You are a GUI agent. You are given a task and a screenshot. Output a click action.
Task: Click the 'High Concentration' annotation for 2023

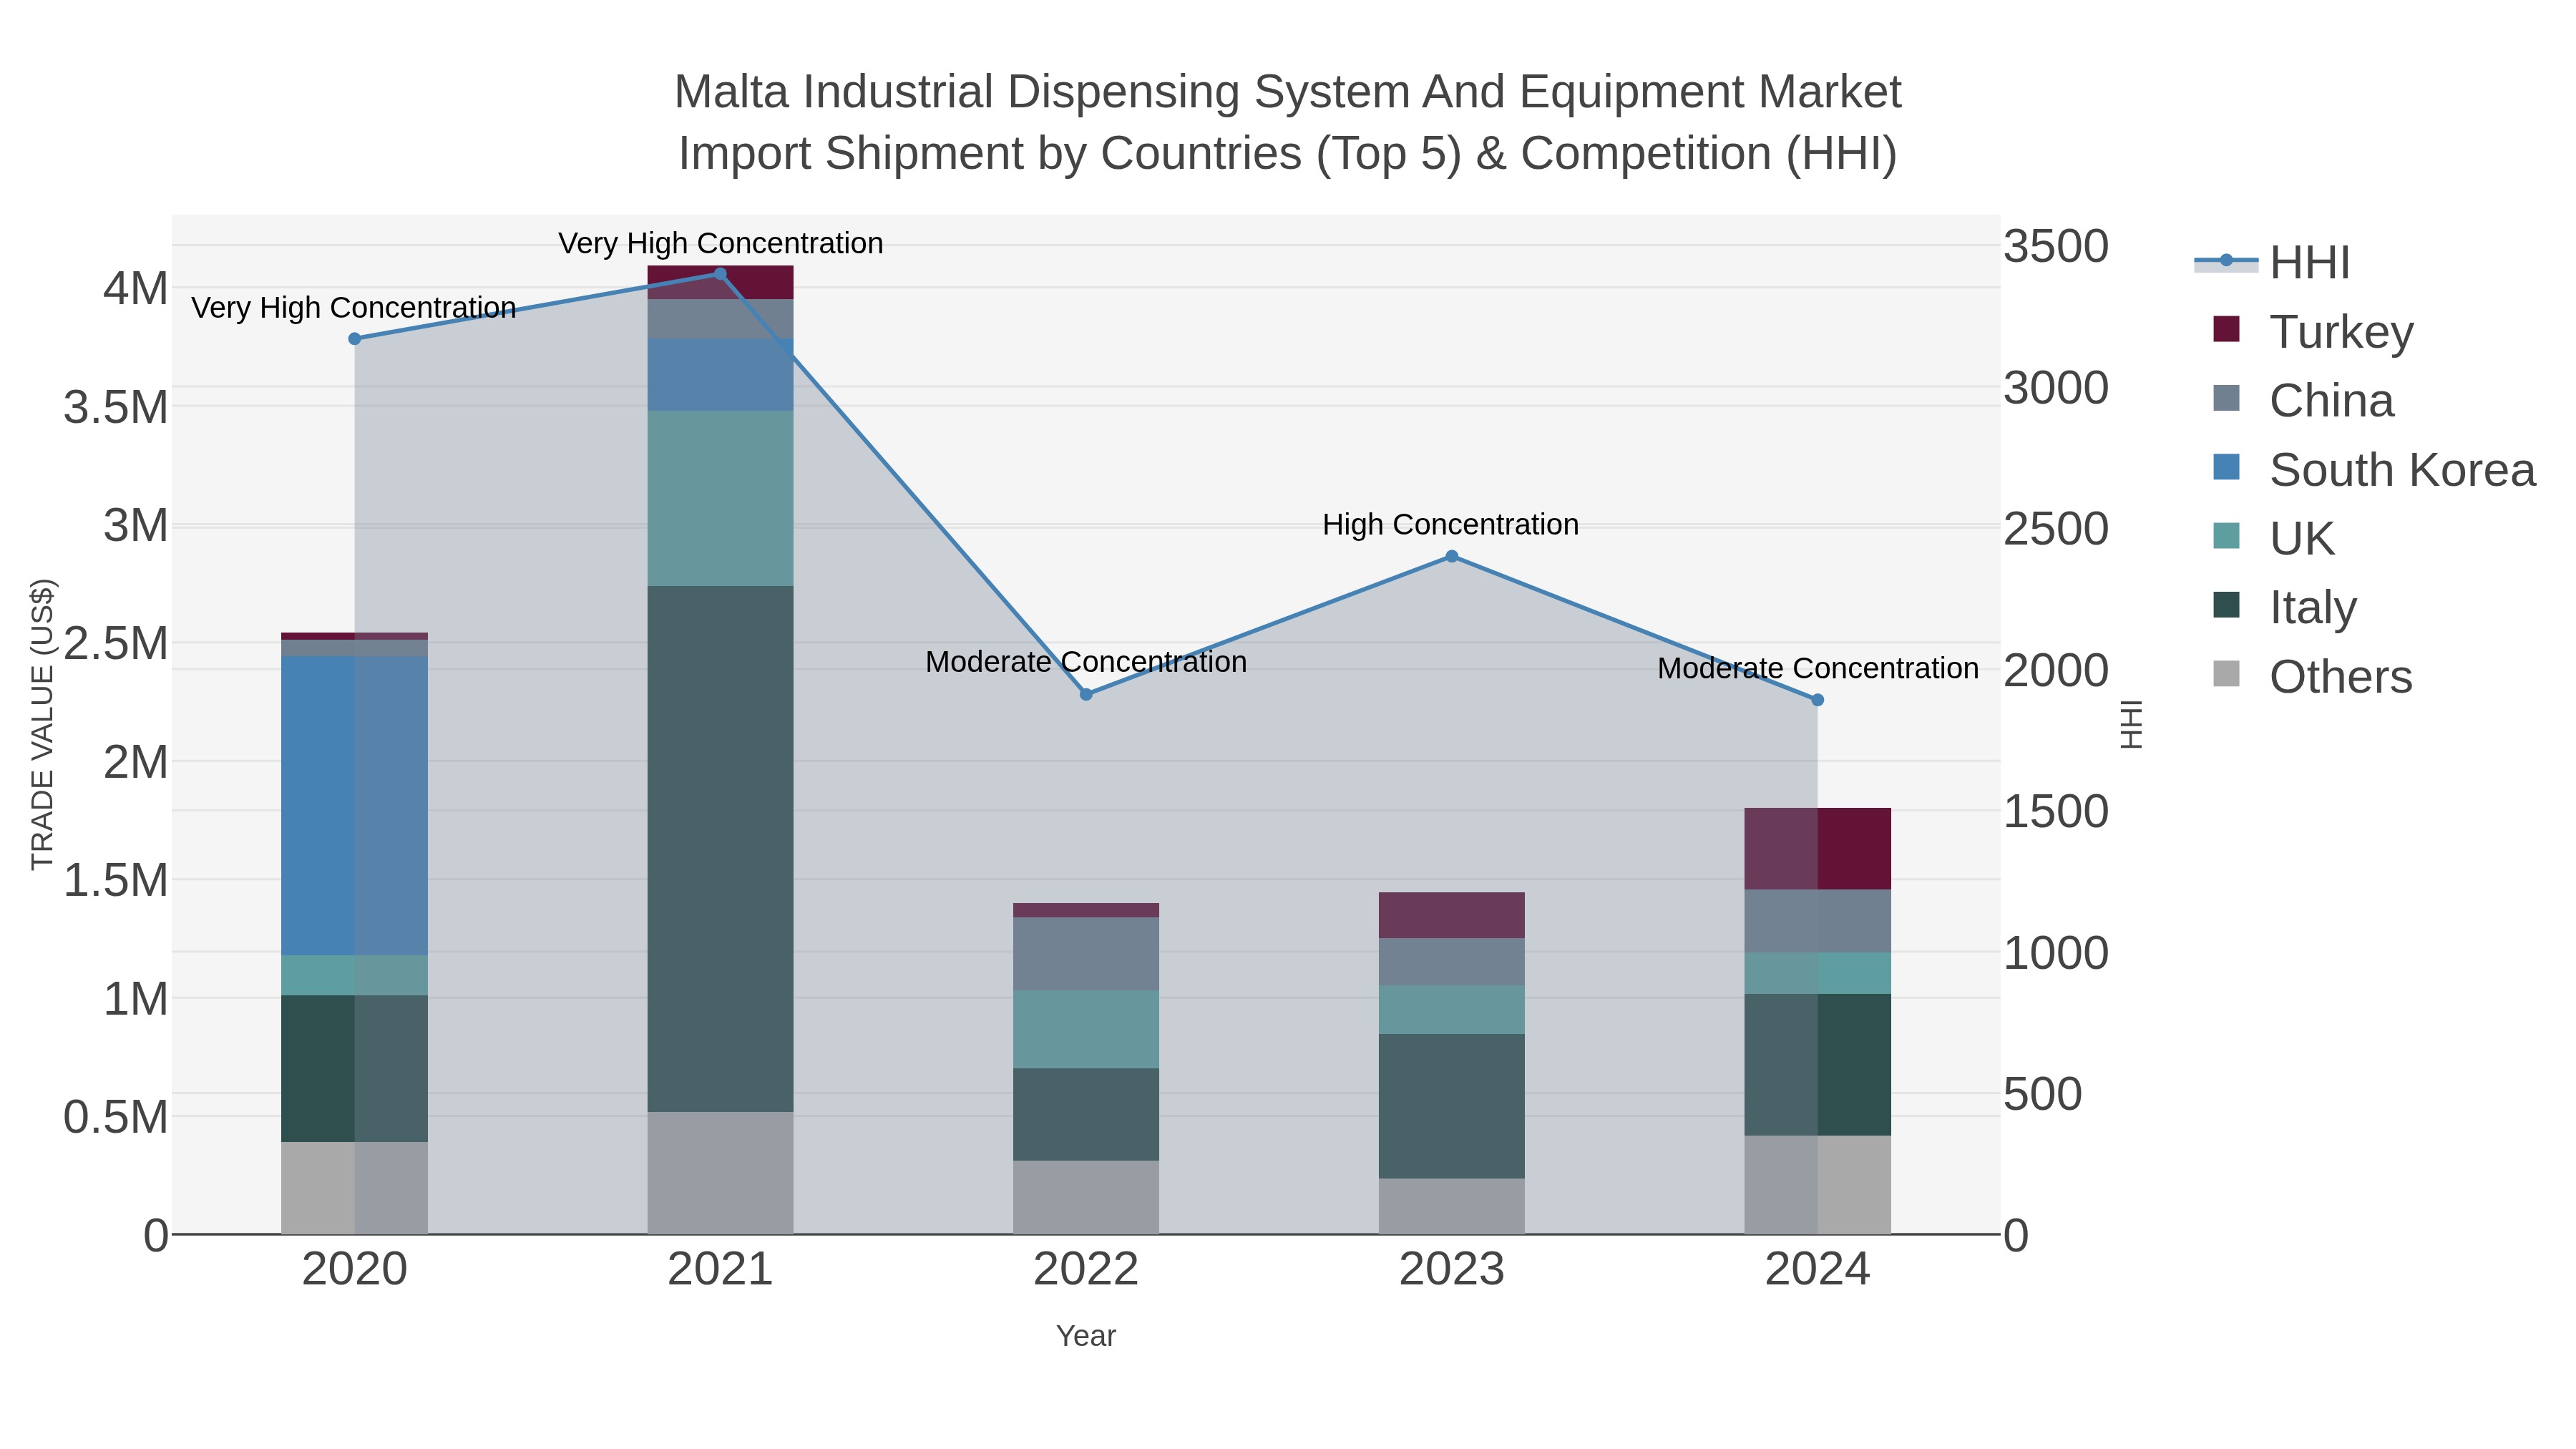click(x=1450, y=524)
